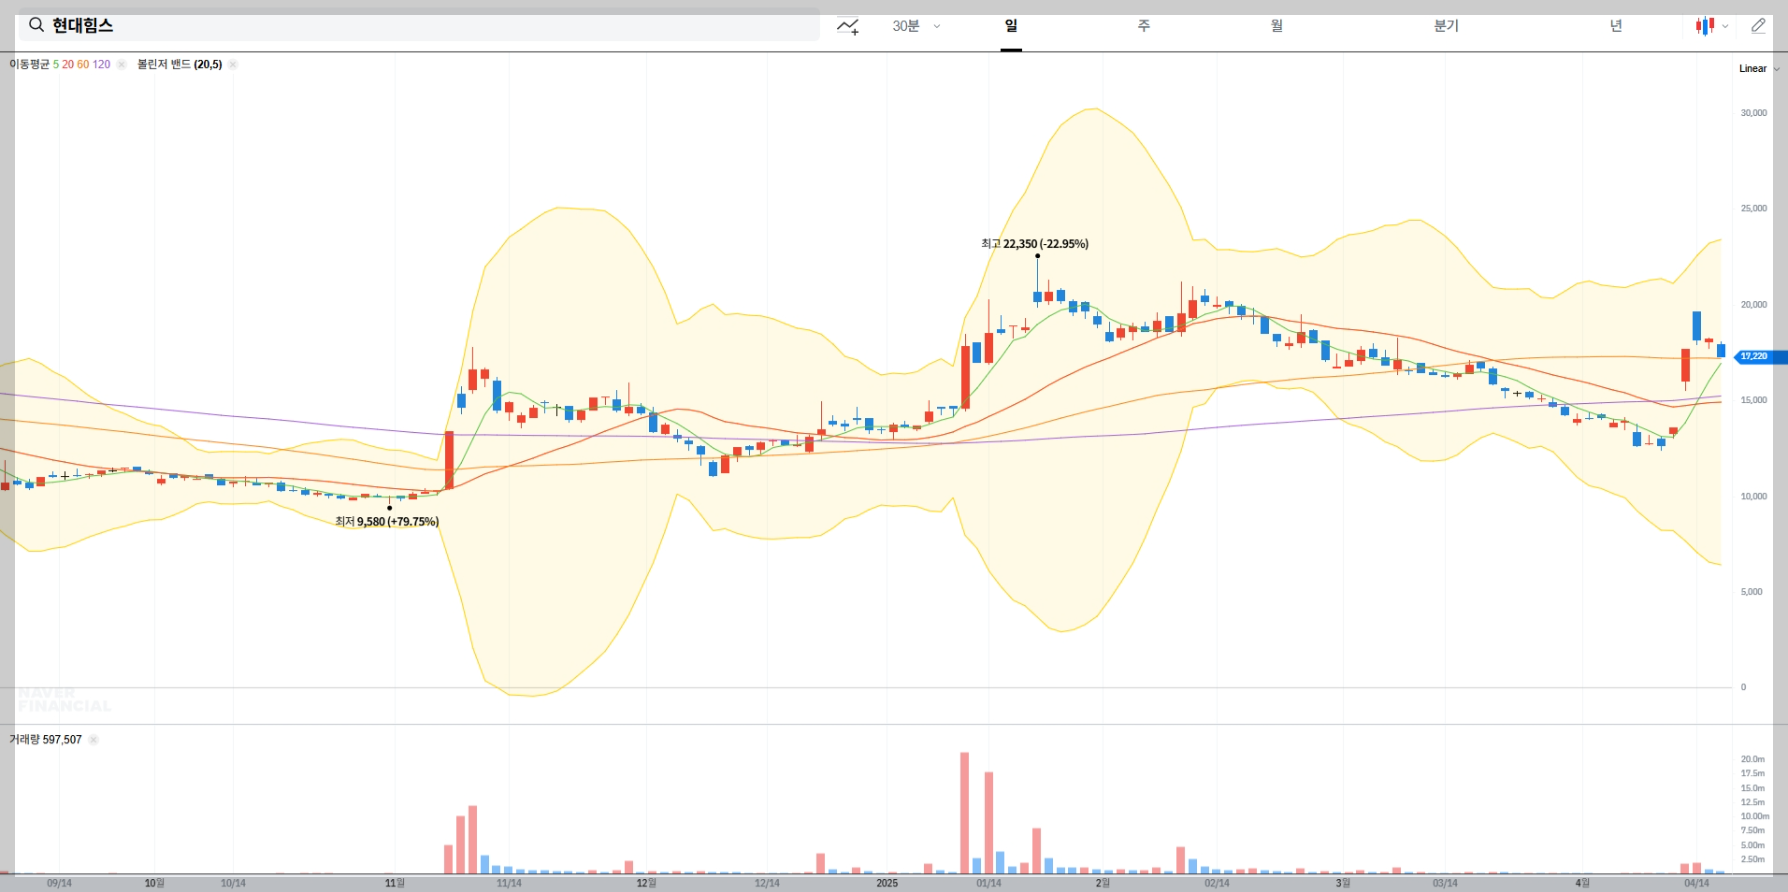
Task: Open the add indicator chart icon
Action: 848,26
